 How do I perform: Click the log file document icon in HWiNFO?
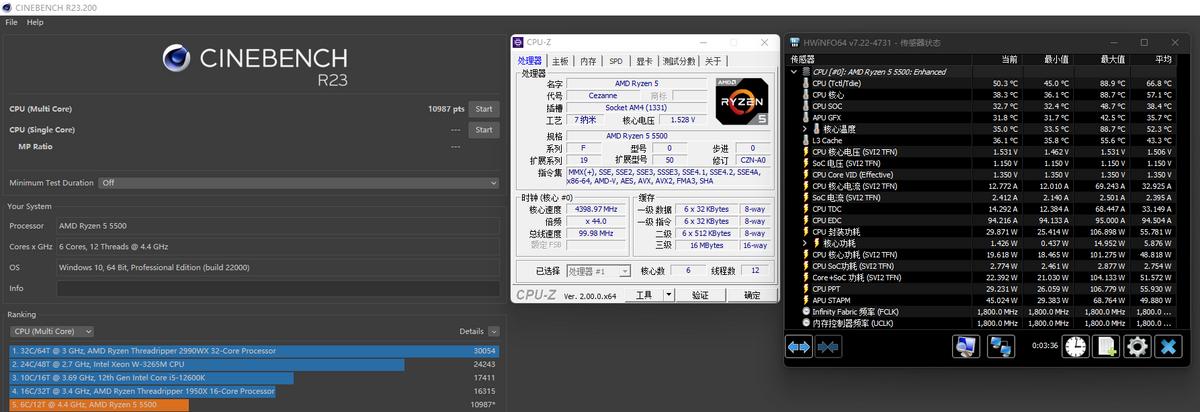coord(1106,347)
